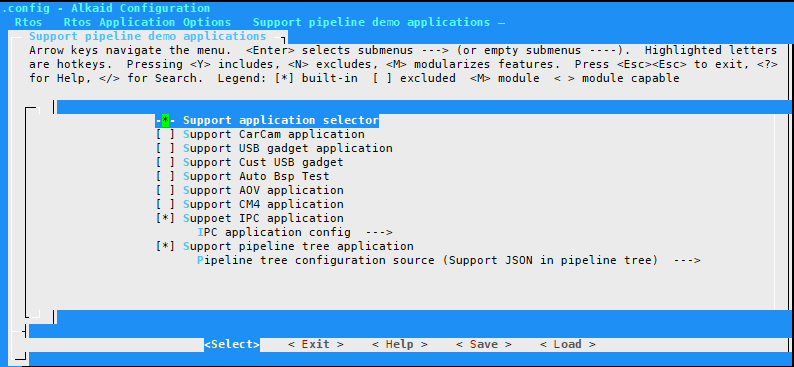Click the Load button
Screen dimensions: 794x367
tap(567, 344)
